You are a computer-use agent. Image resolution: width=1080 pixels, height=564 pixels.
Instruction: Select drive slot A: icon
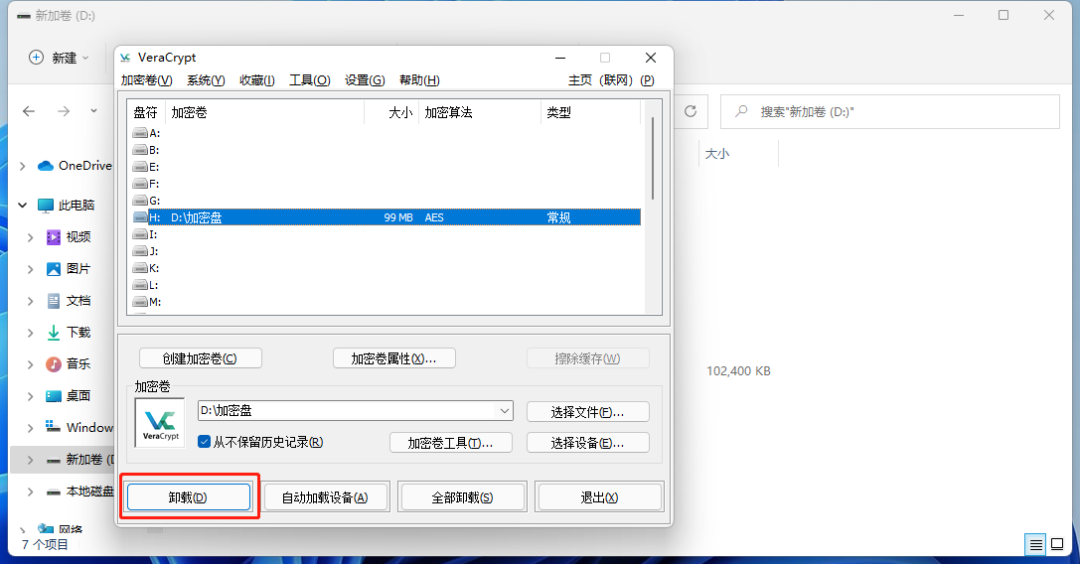pyautogui.click(x=140, y=133)
